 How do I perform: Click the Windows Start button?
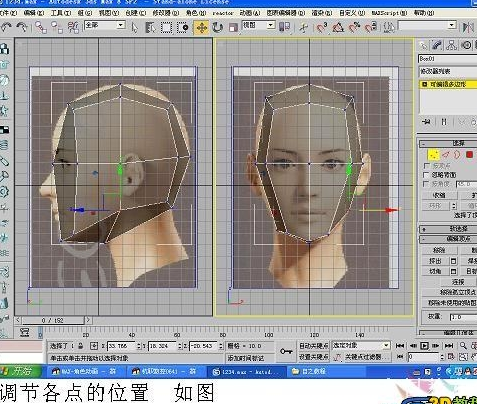coord(21,371)
